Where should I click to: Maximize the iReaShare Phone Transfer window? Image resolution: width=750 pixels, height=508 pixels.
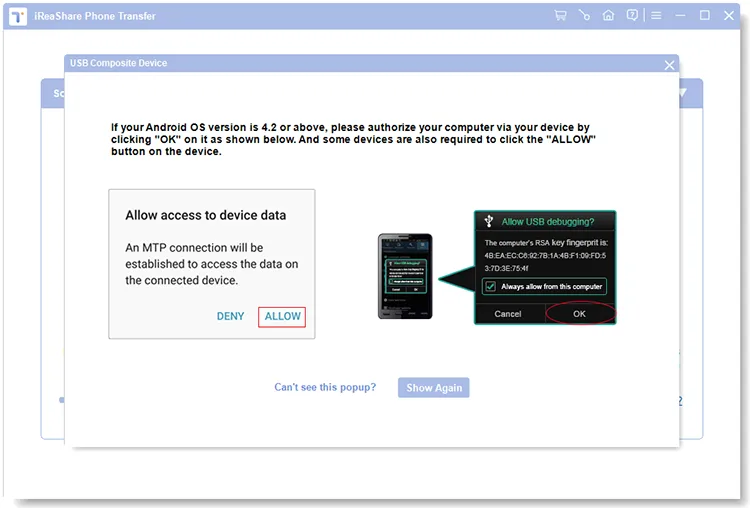point(705,15)
